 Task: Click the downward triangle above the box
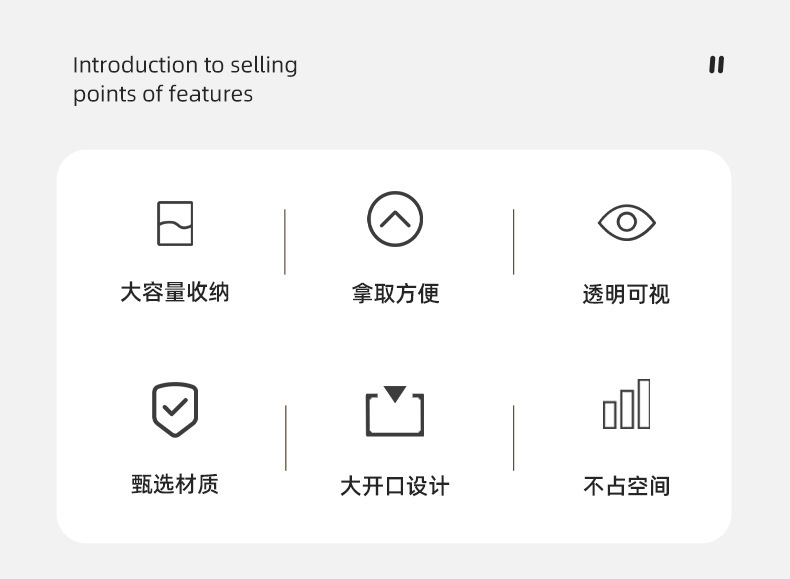[395, 394]
